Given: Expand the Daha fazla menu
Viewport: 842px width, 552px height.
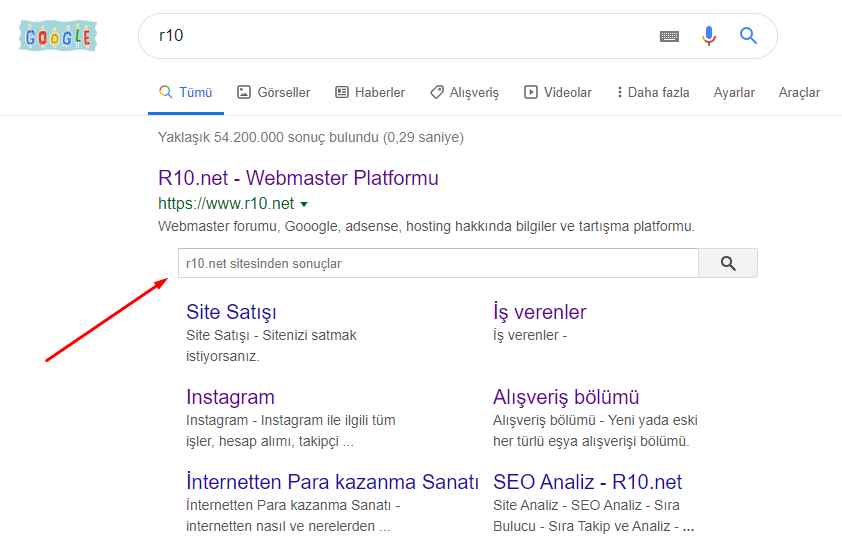Looking at the screenshot, I should [653, 92].
